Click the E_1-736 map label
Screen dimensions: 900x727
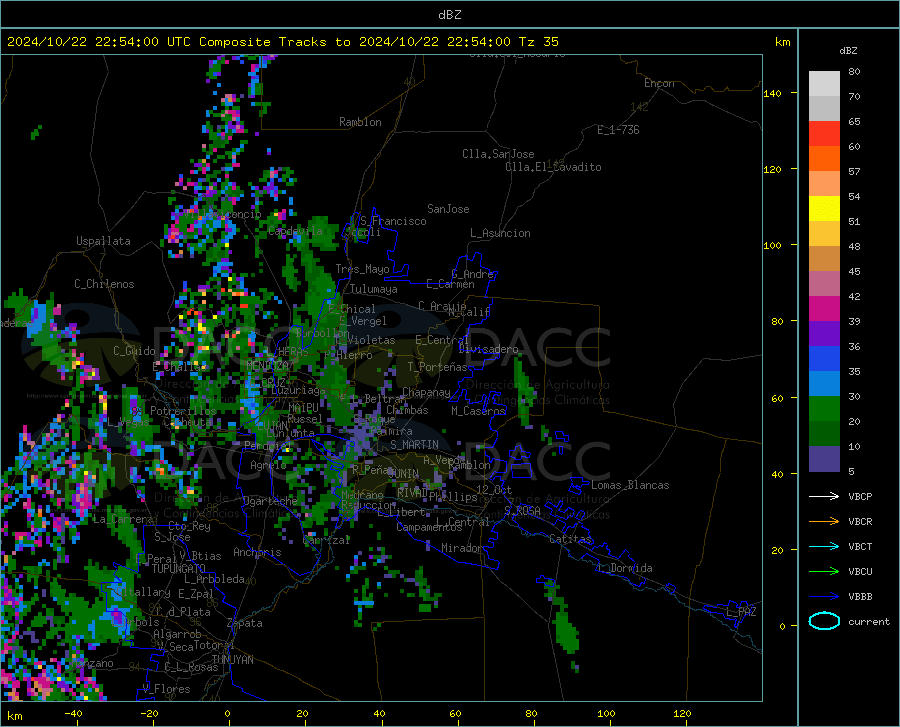pos(618,130)
